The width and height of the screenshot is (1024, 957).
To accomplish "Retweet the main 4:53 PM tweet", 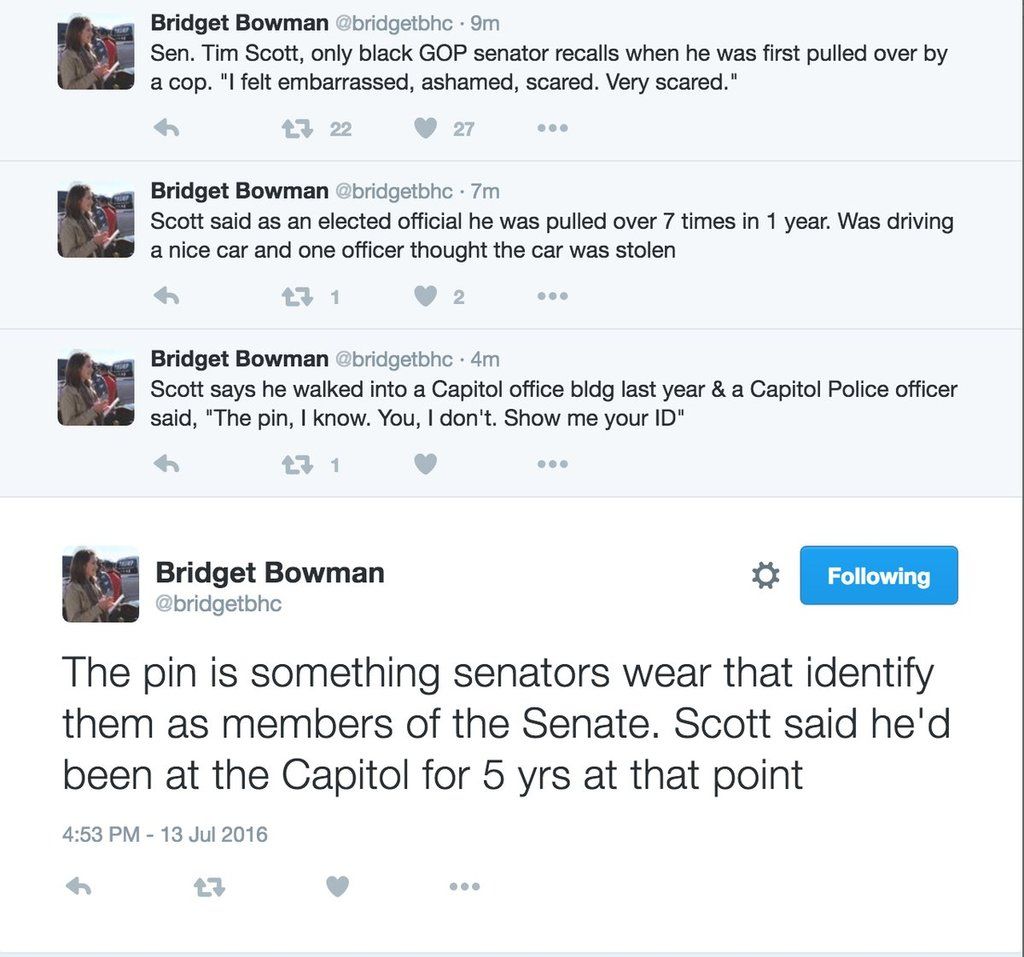I will 209,887.
